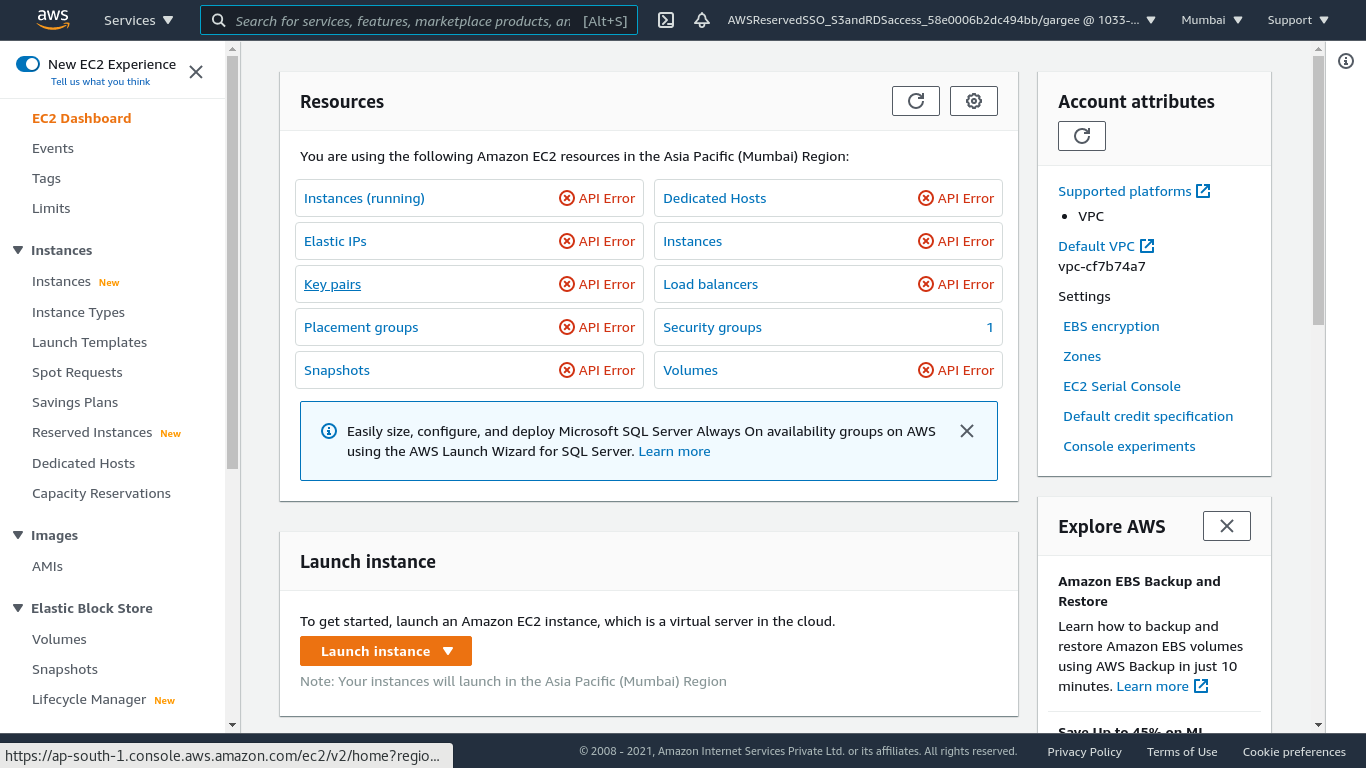Click the AWS logo home icon
The image size is (1366, 768).
pos(52,19)
